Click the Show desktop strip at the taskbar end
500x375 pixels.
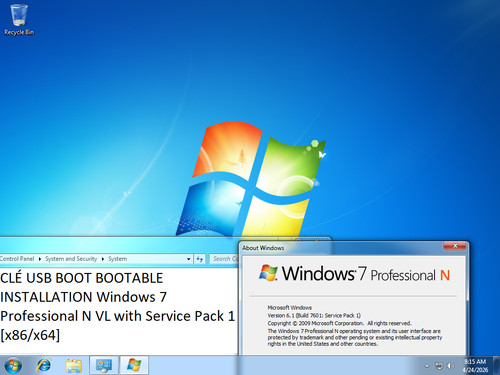click(496, 365)
